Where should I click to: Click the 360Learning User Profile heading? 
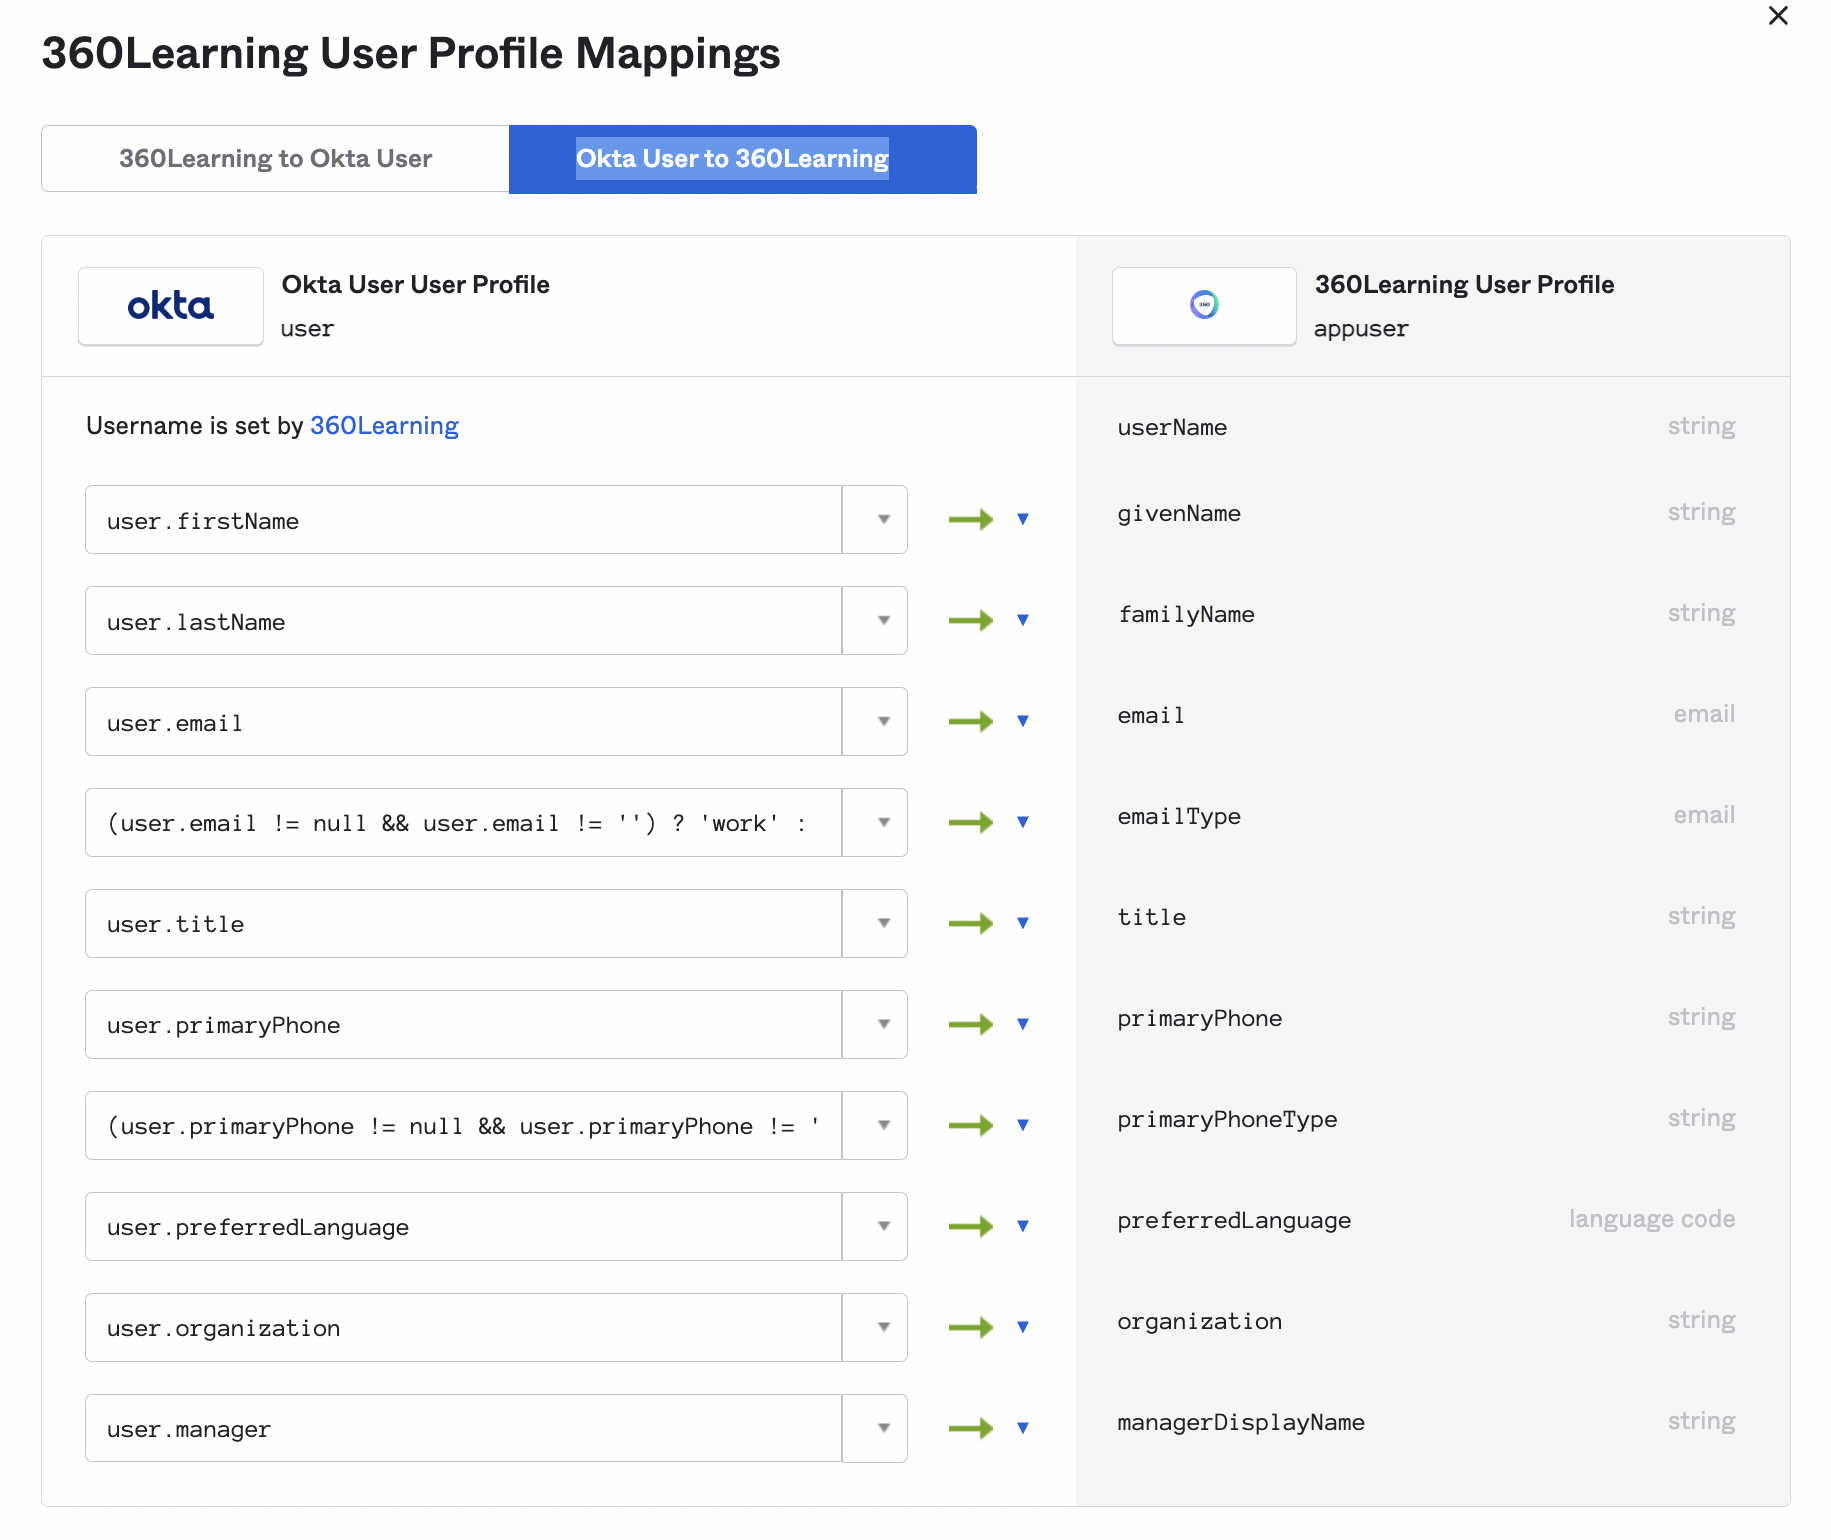(x=1464, y=284)
